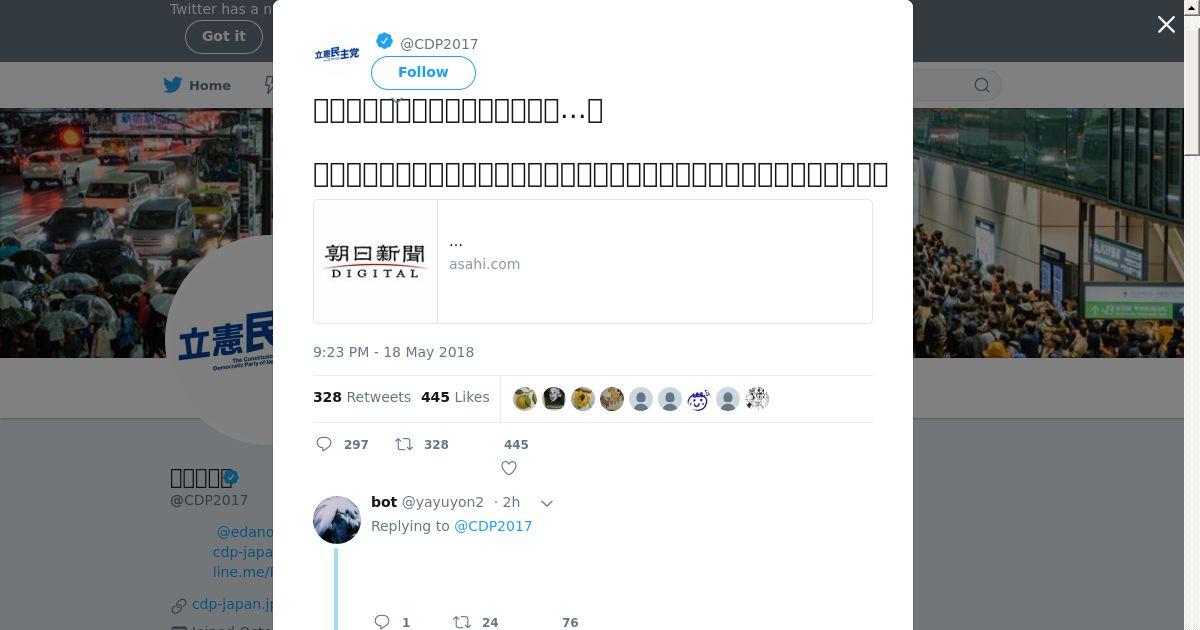
Task: Follow the @CDP2017 account
Action: [423, 72]
